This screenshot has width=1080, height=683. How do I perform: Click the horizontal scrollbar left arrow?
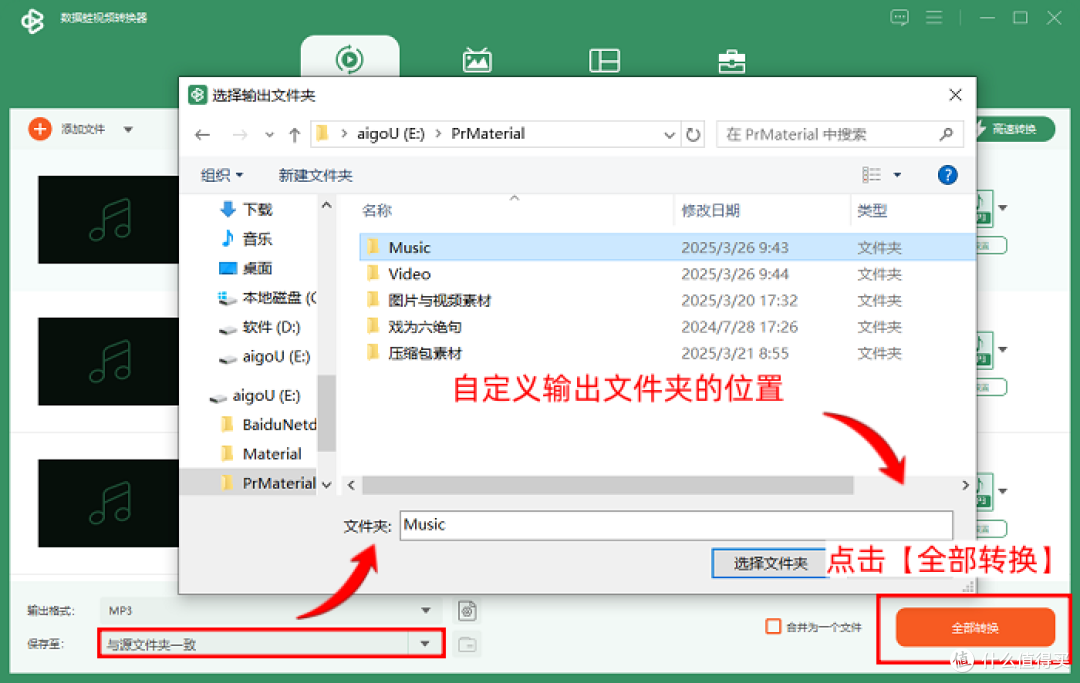(351, 485)
